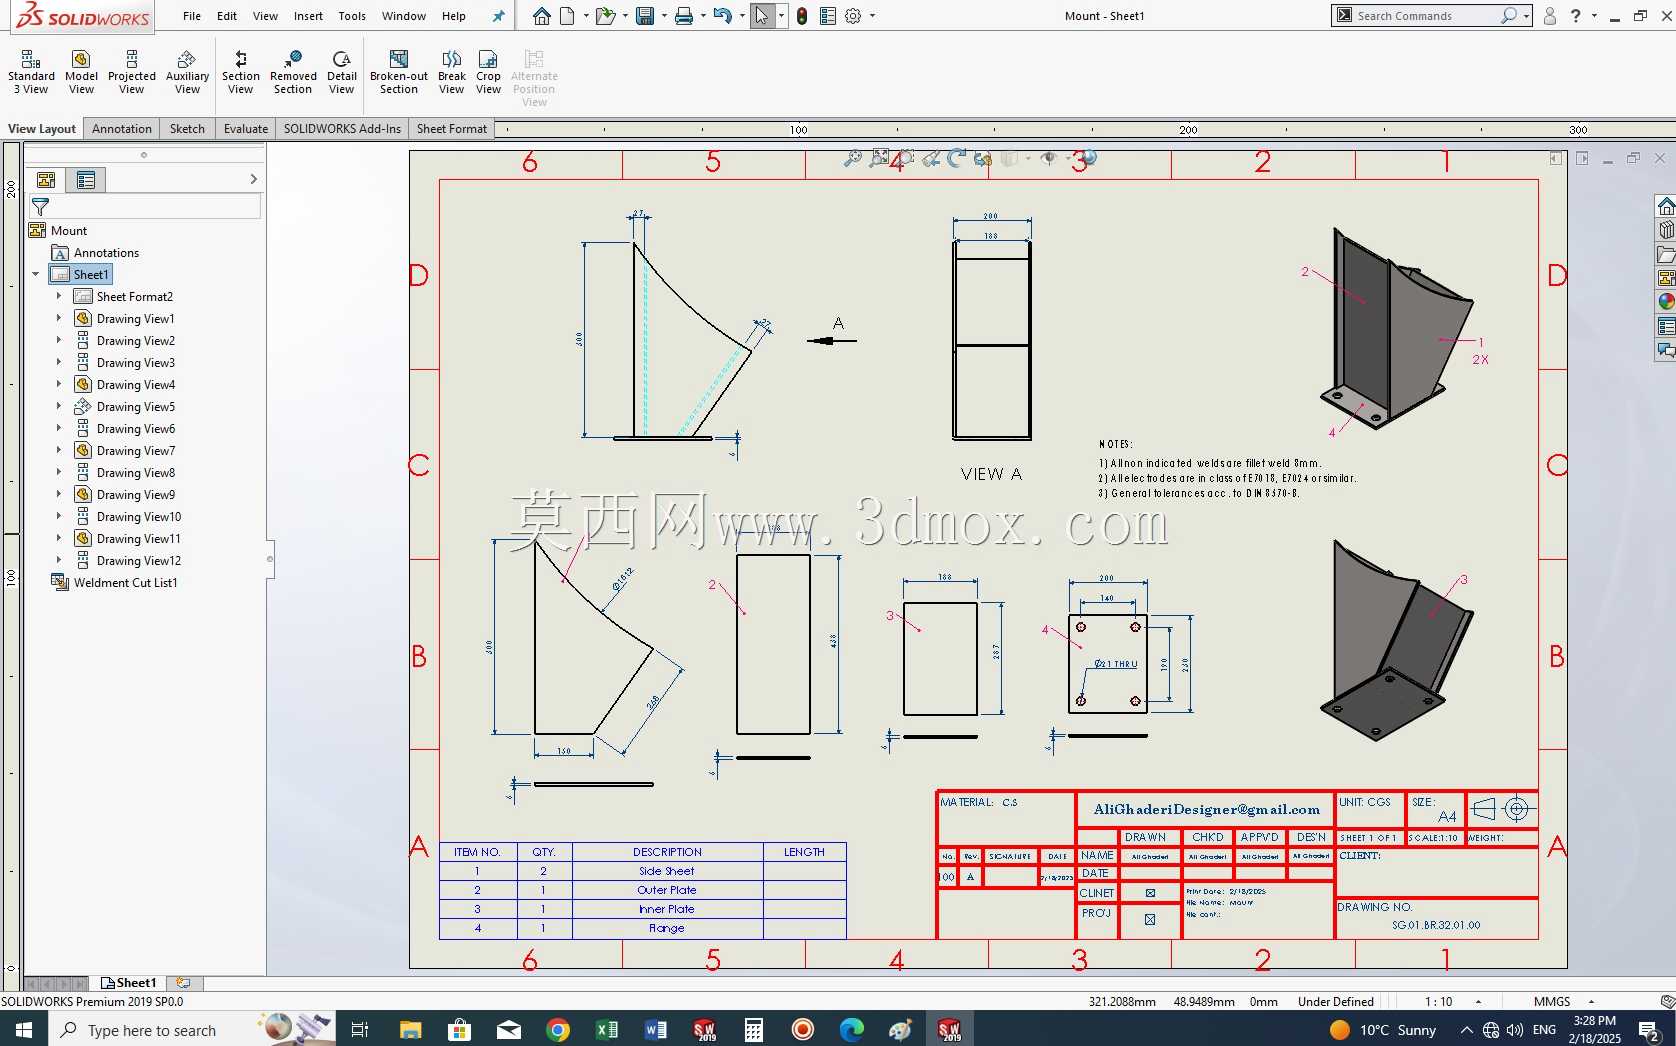Open the Appearances task pane icon
This screenshot has width=1676, height=1046.
(1666, 301)
